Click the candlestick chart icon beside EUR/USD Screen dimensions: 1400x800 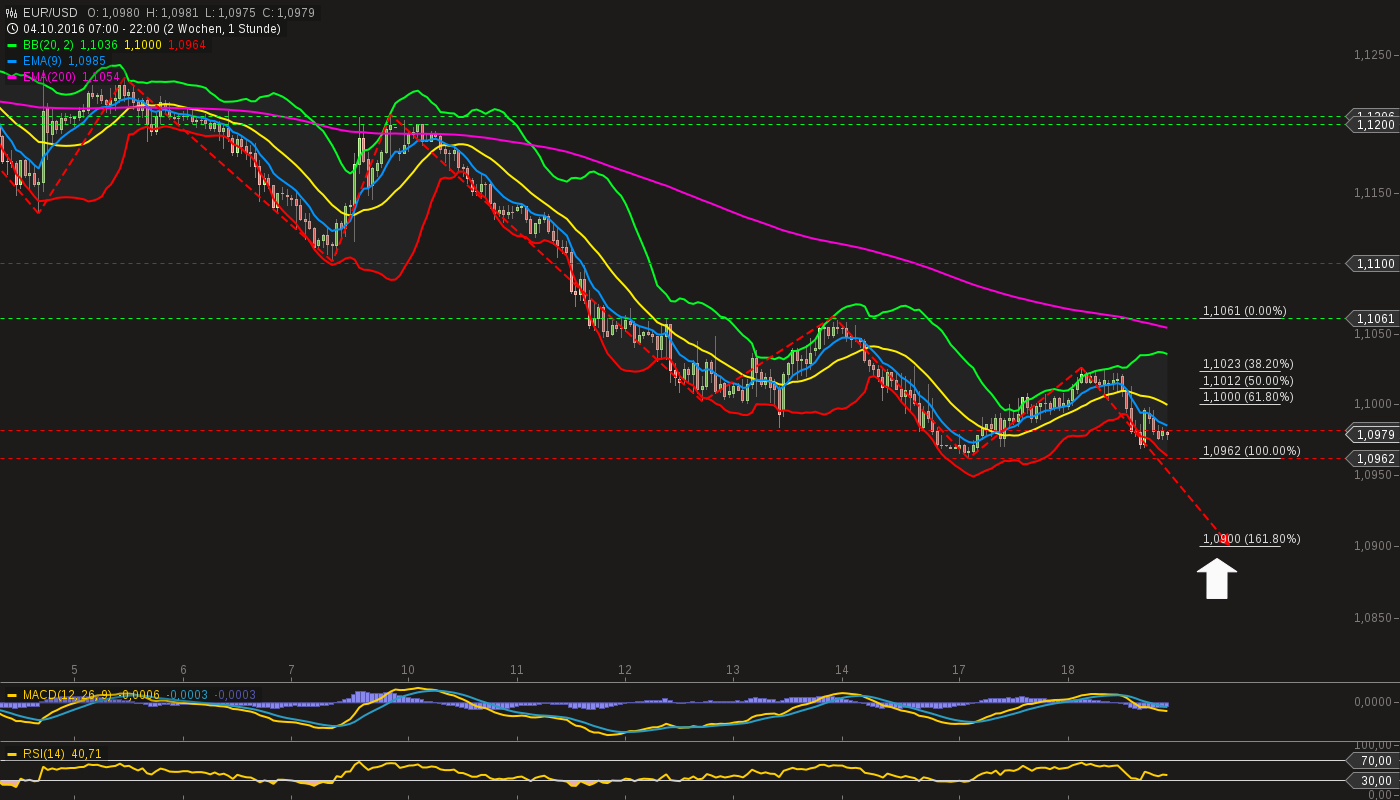[x=12, y=13]
